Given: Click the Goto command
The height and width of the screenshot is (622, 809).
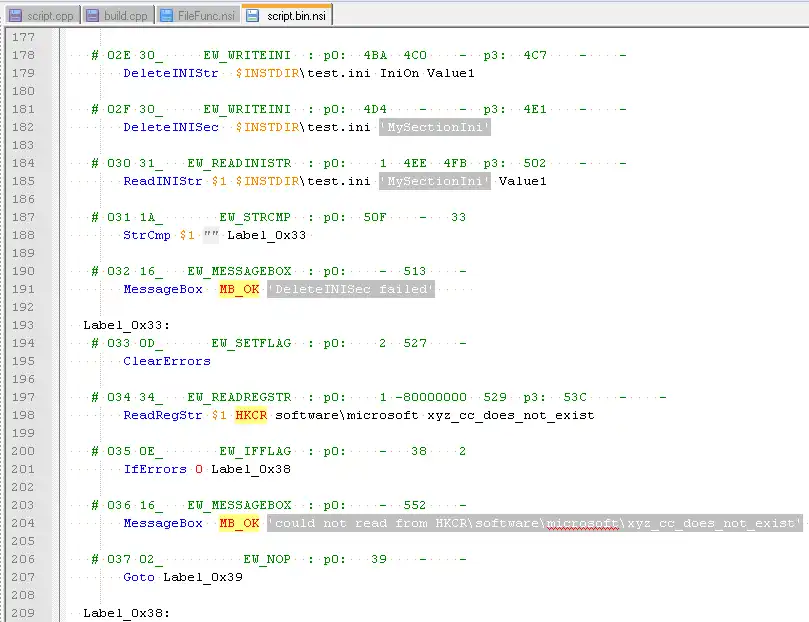Looking at the screenshot, I should (x=139, y=577).
